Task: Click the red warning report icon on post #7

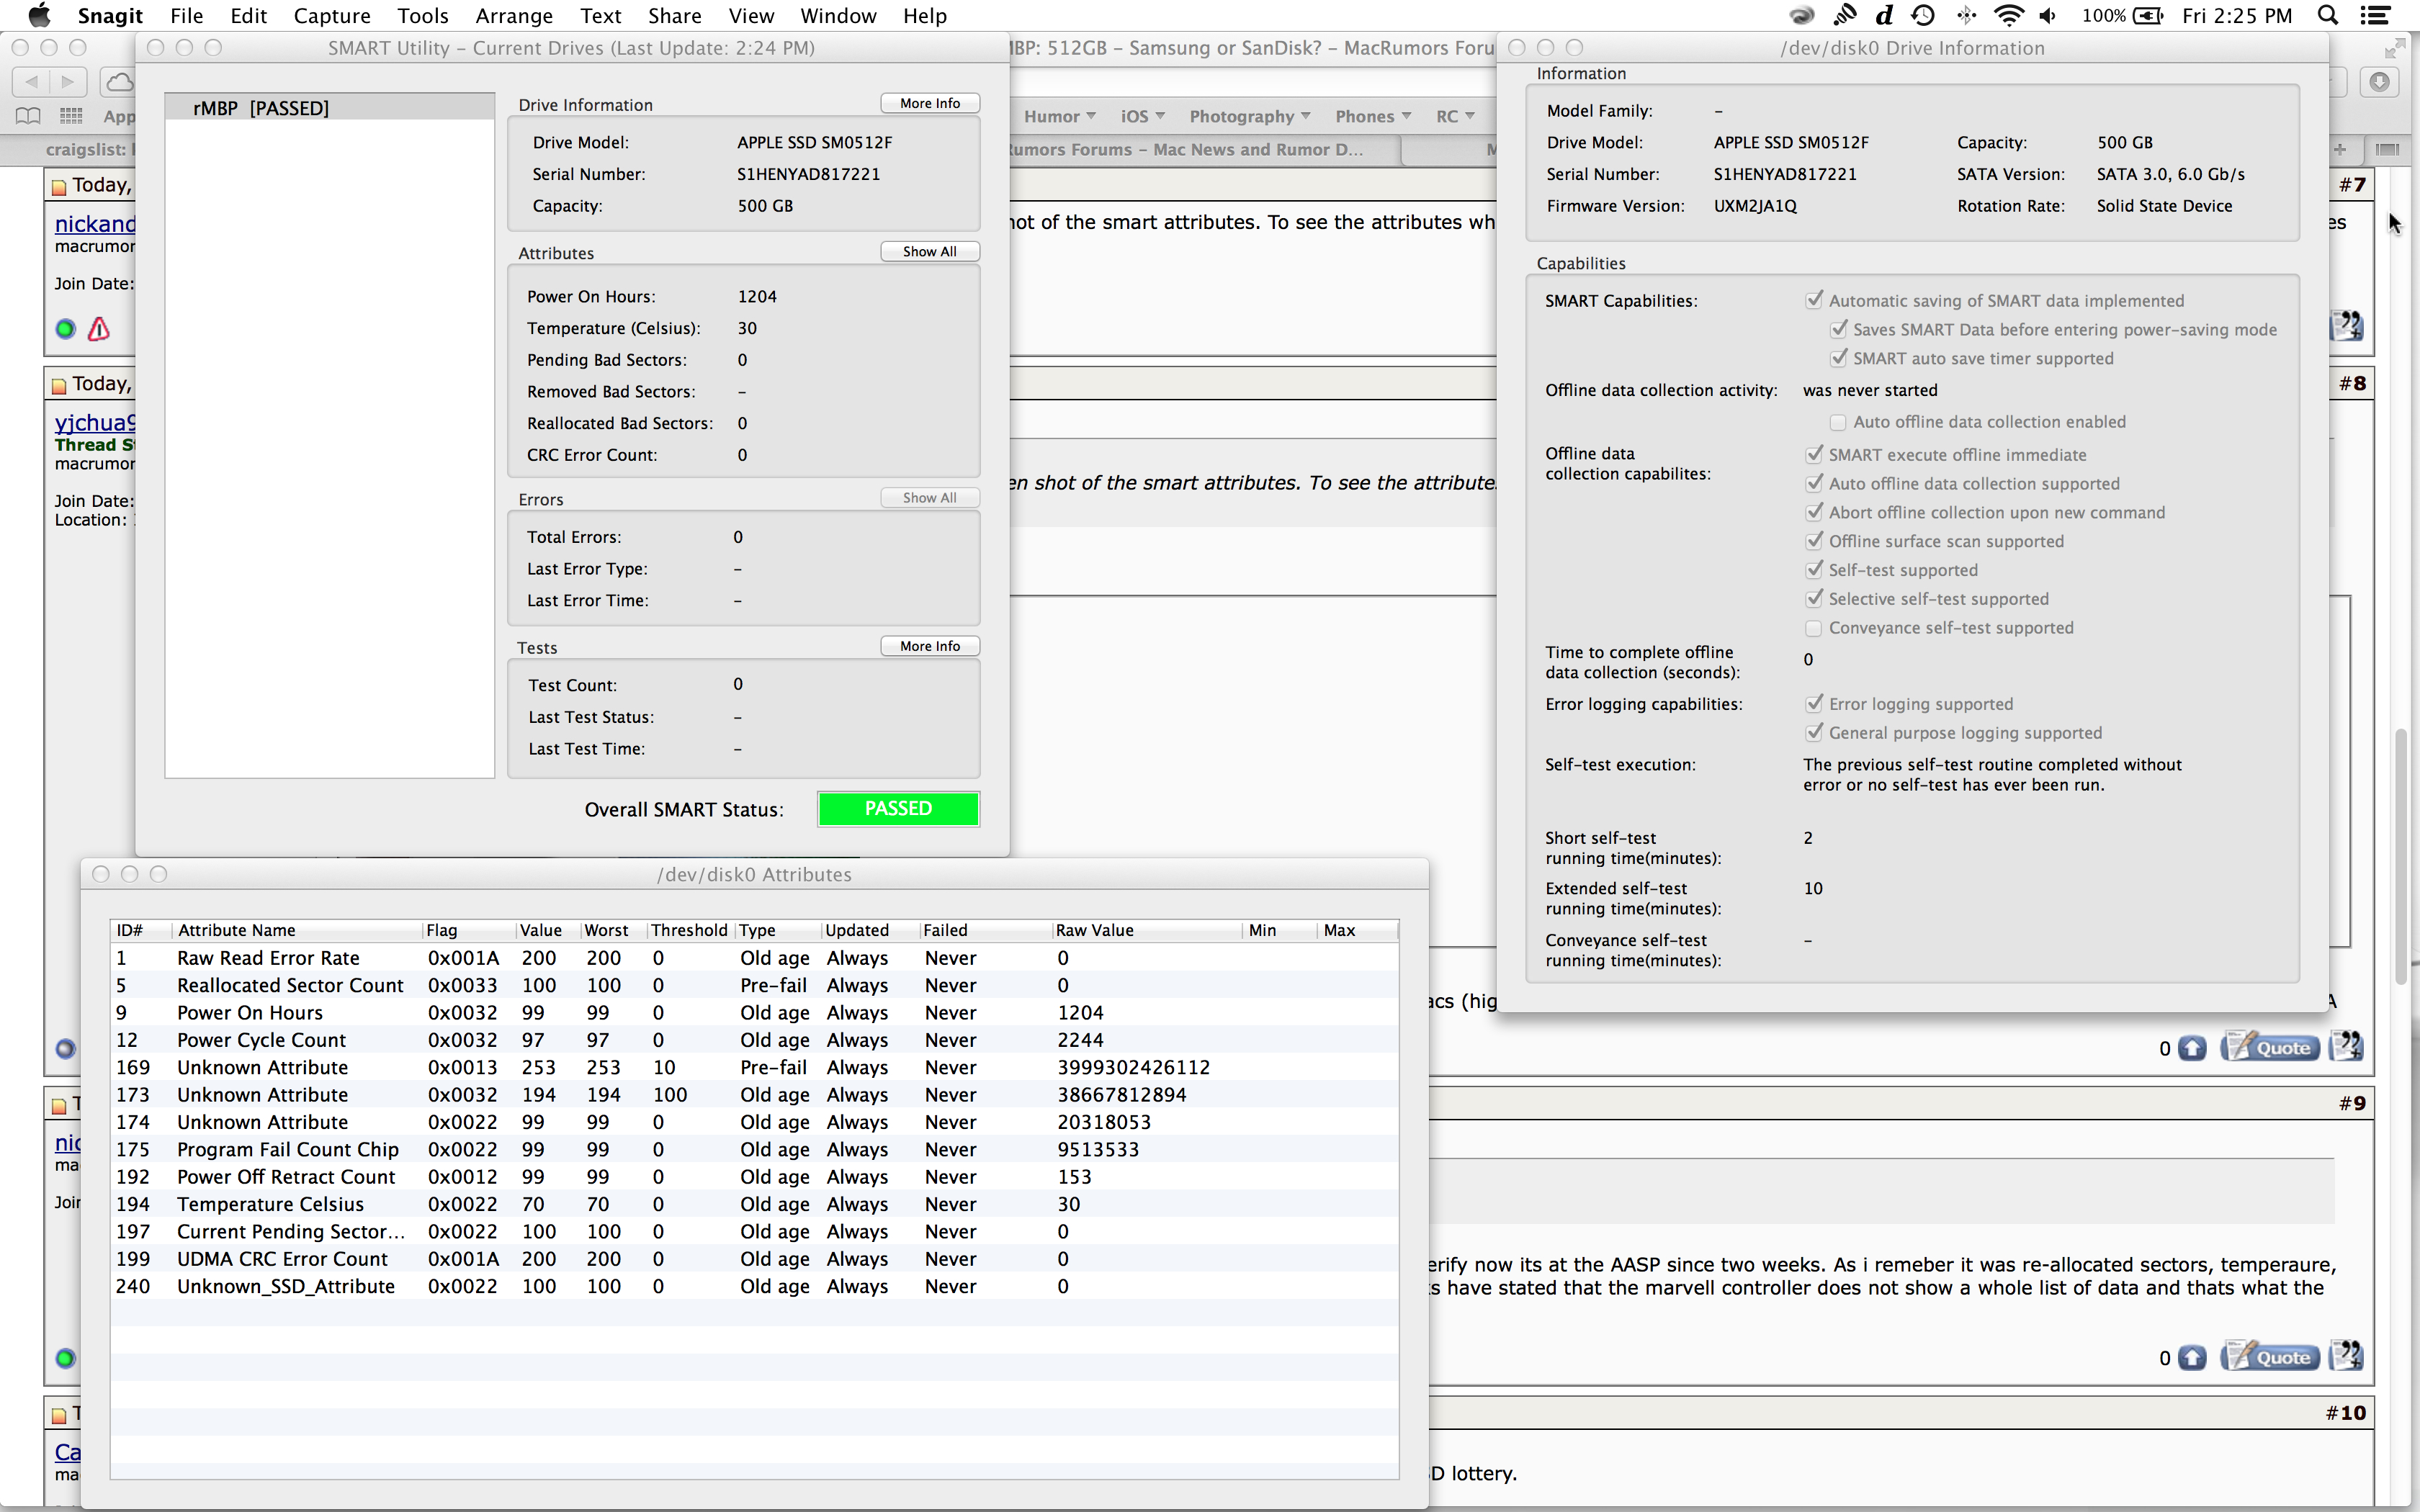Action: [x=98, y=328]
